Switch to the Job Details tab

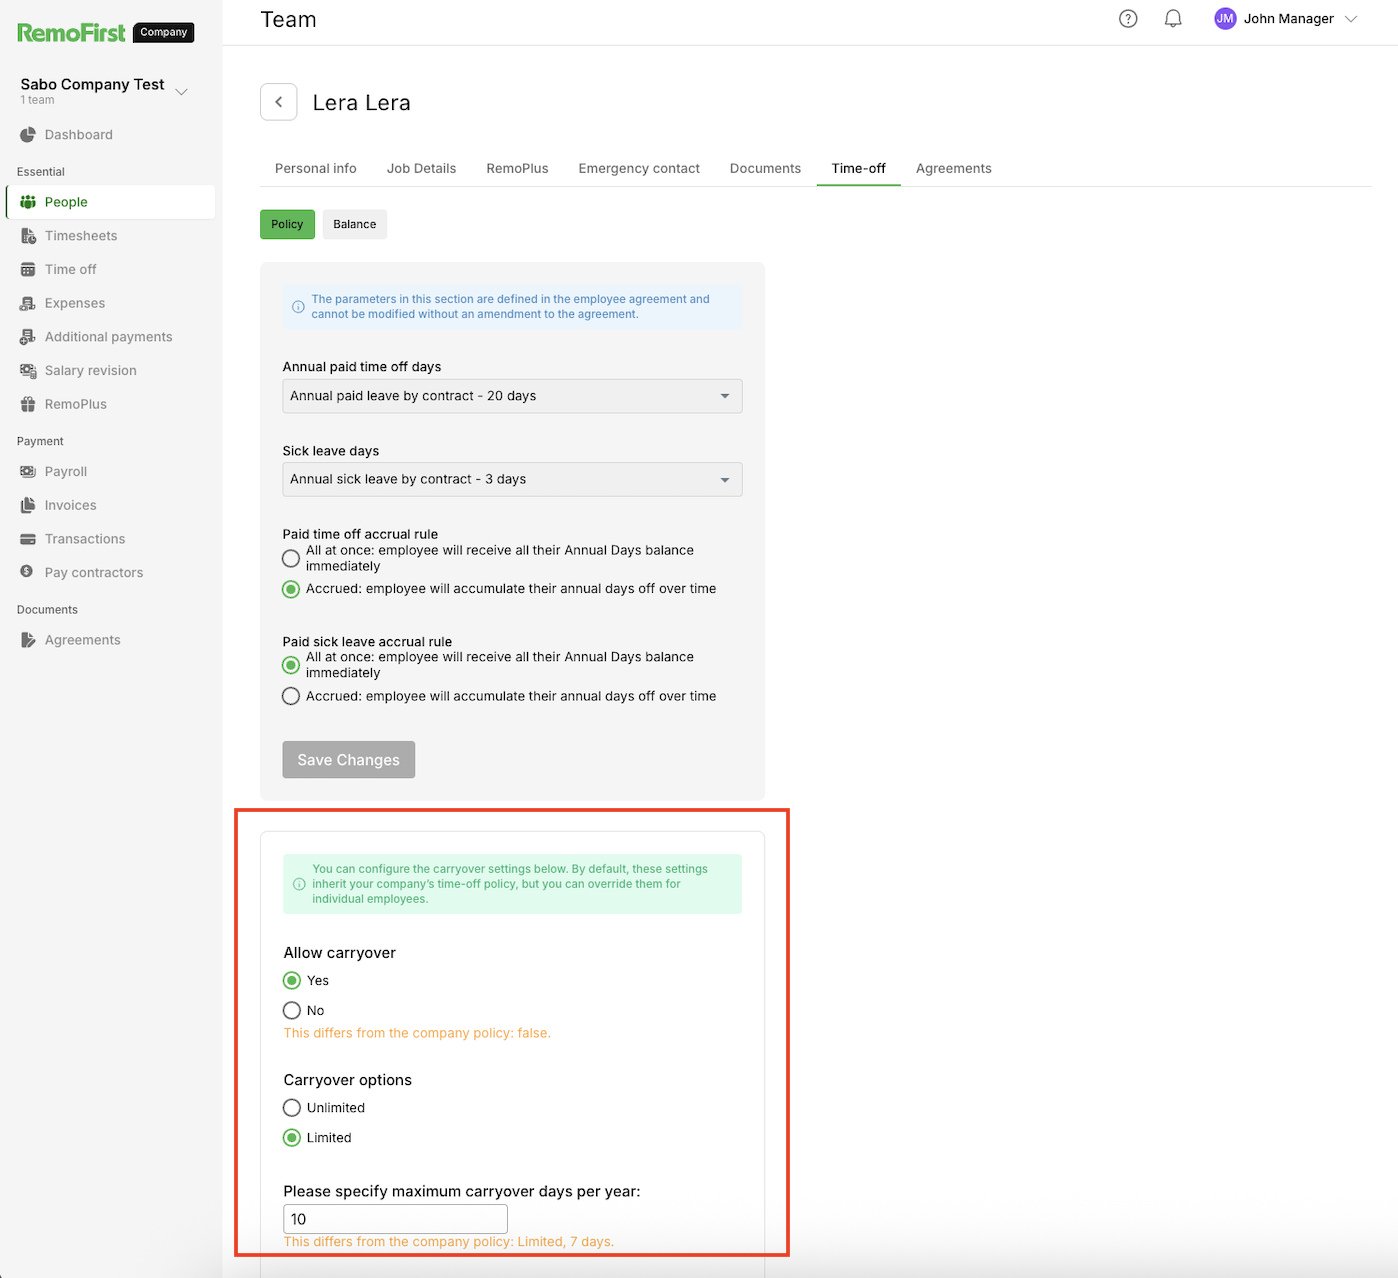tap(421, 168)
